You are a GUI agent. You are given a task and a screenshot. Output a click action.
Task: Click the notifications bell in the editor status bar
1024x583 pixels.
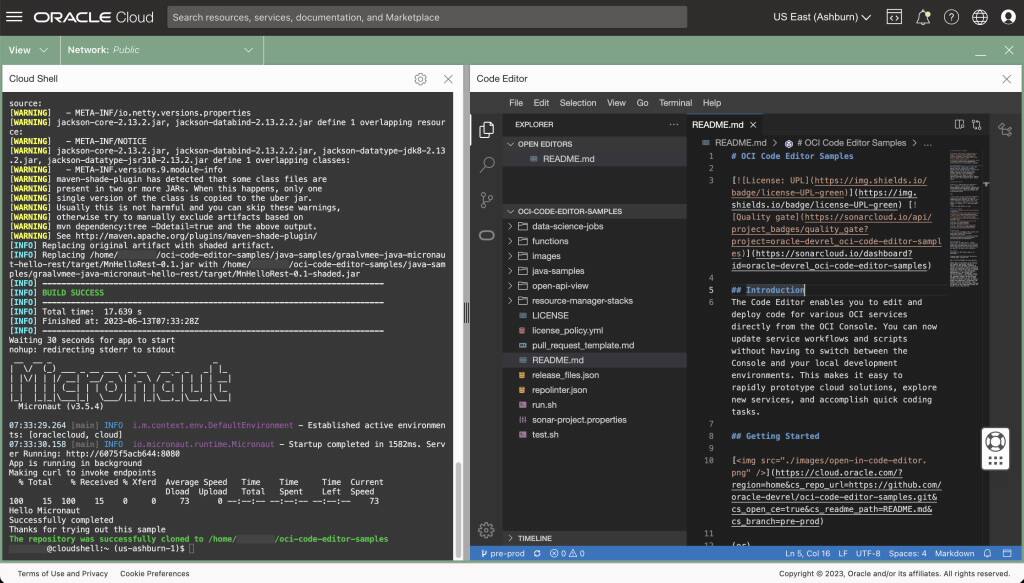point(986,553)
